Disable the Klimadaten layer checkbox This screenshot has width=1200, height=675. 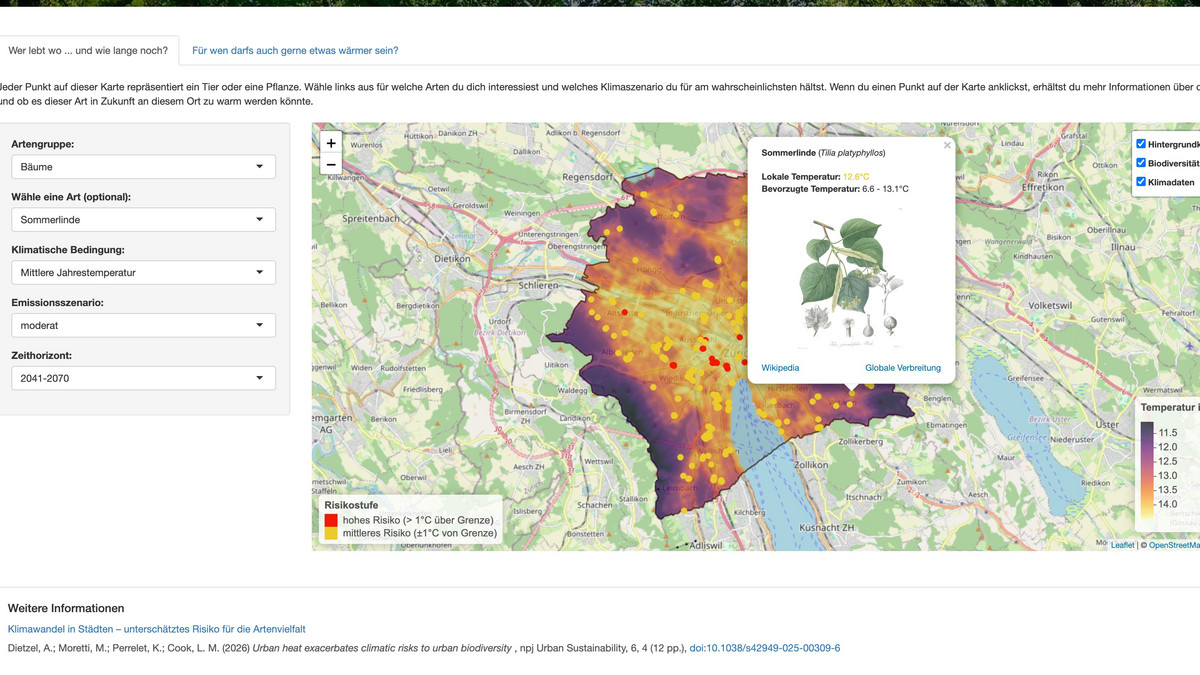coord(1141,182)
